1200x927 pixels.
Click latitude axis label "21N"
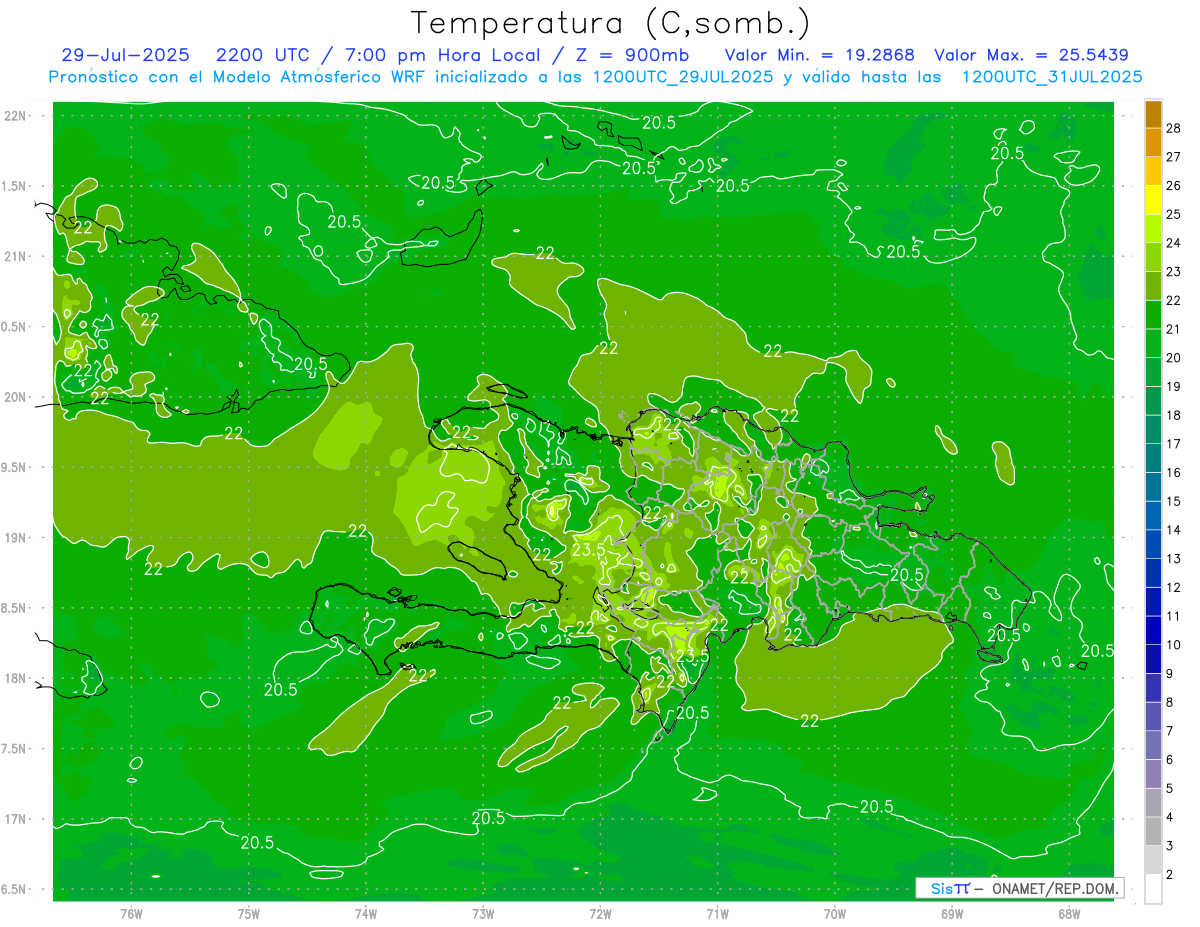[16, 256]
